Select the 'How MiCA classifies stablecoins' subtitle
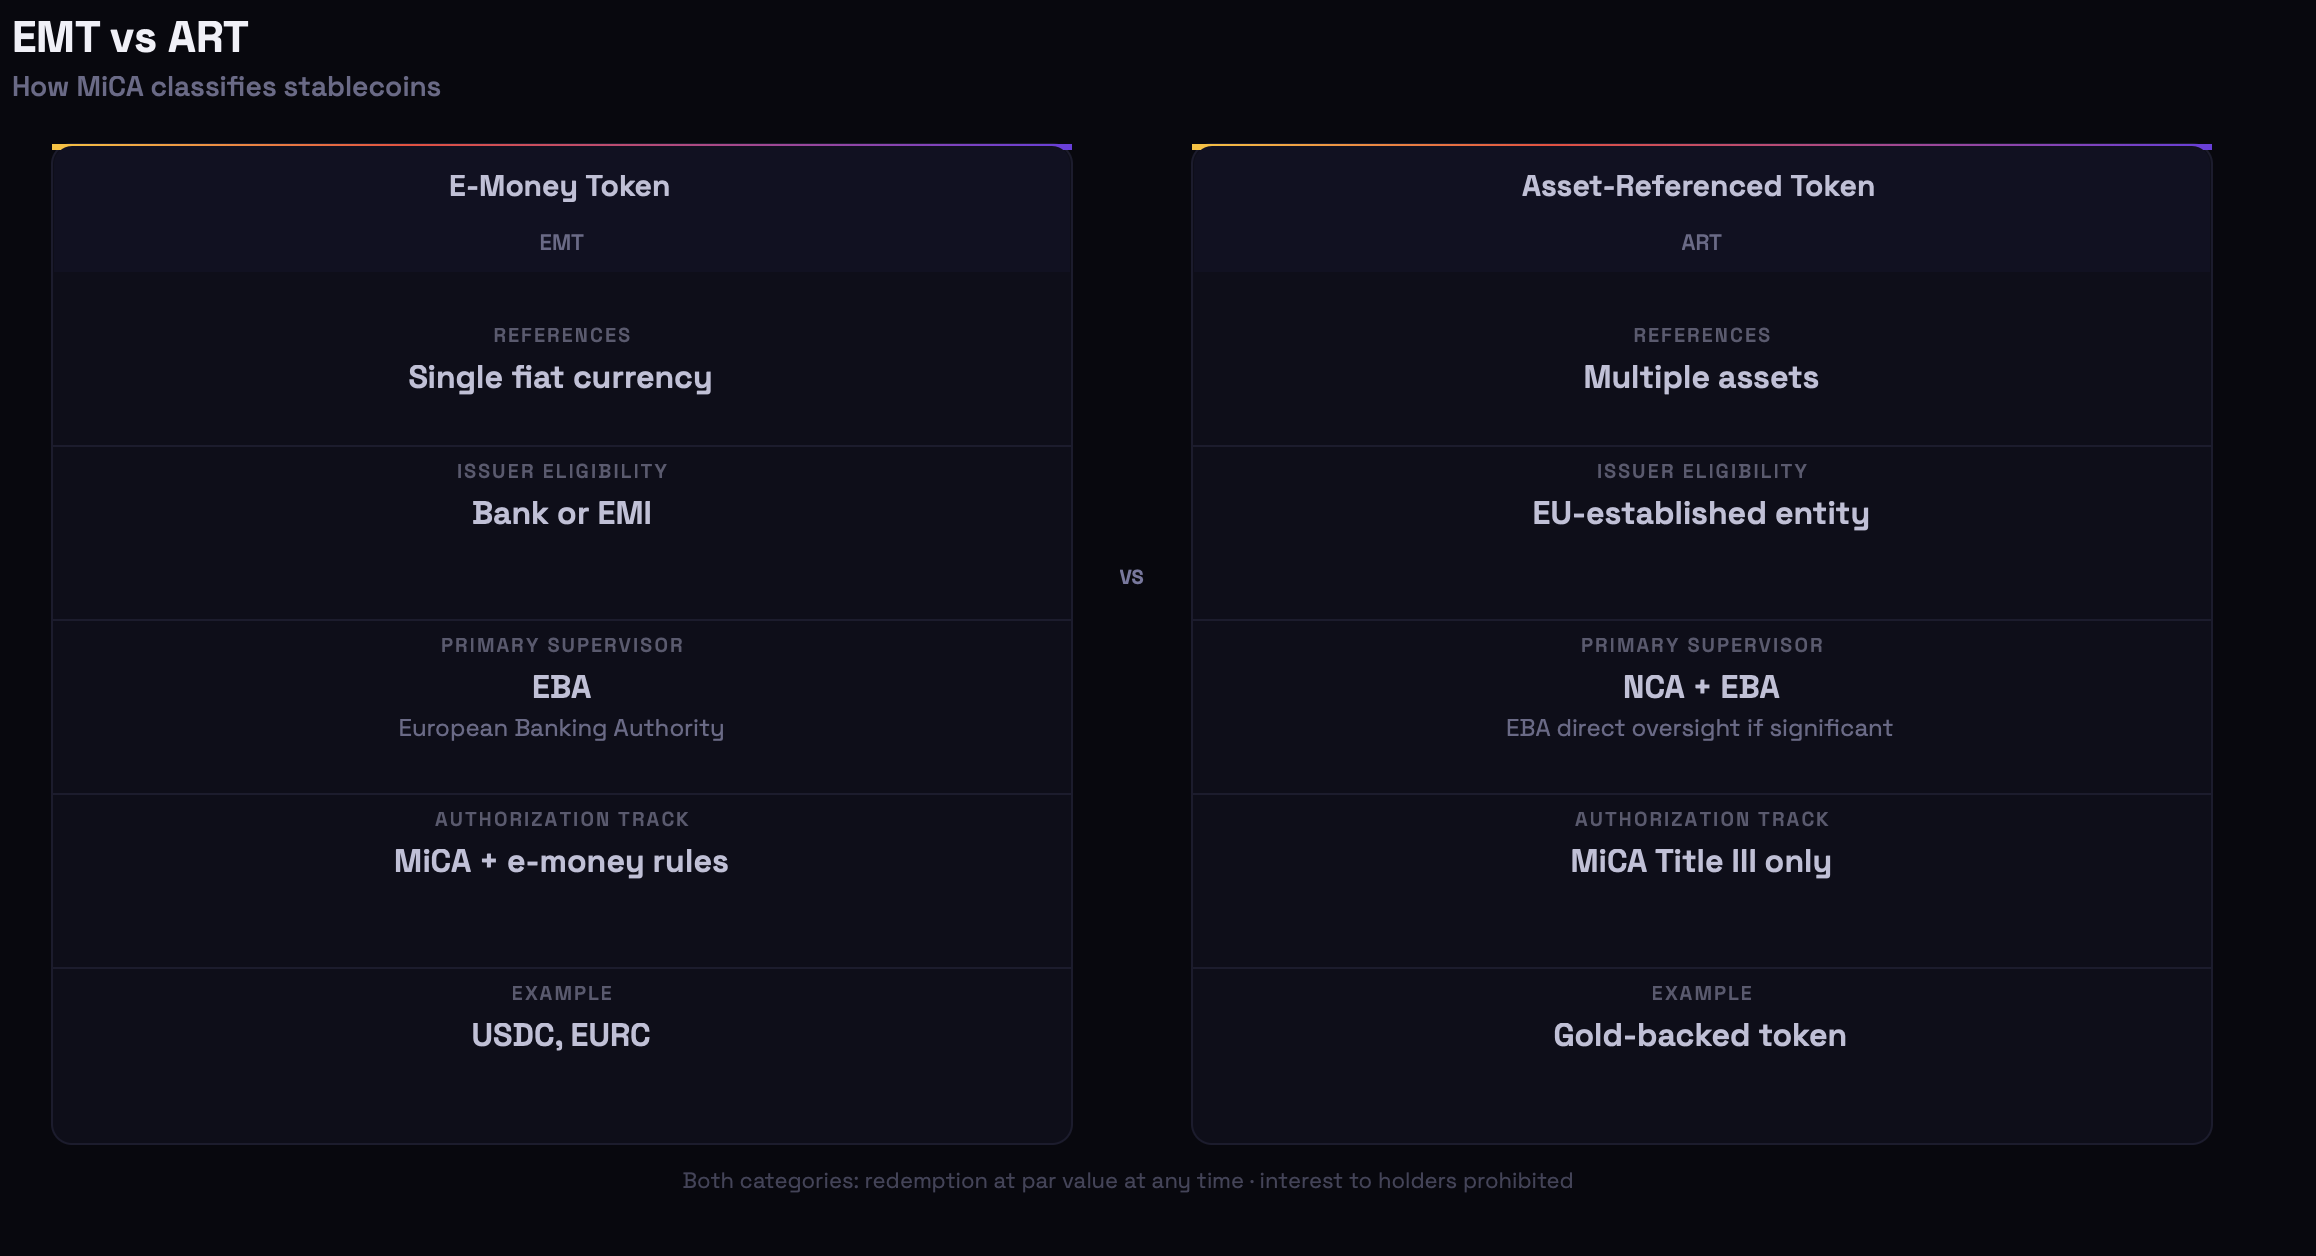Image resolution: width=2316 pixels, height=1256 pixels. (x=226, y=87)
